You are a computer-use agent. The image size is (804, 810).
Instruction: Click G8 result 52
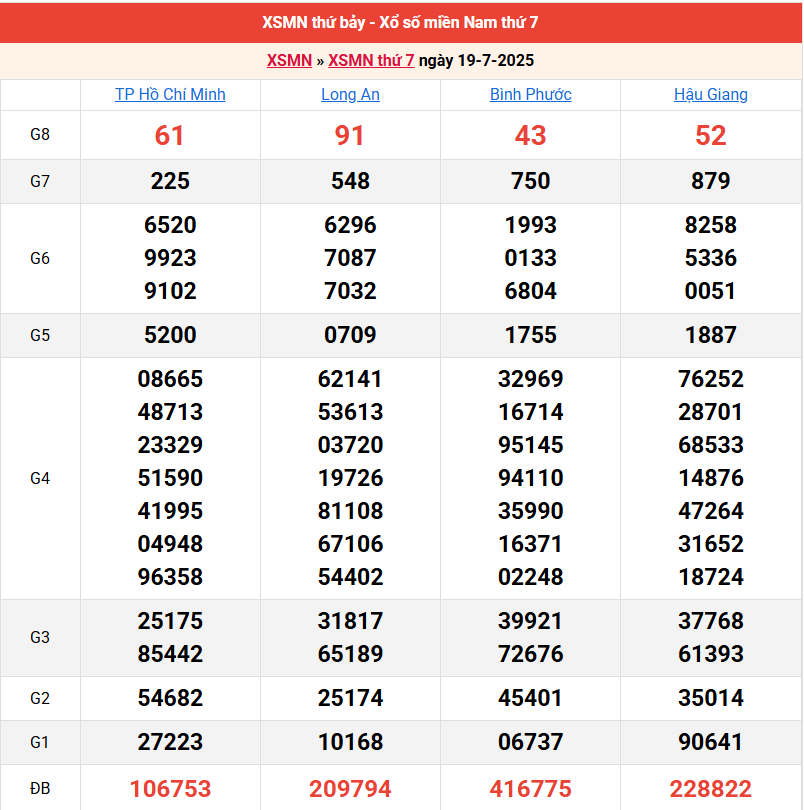[710, 135]
